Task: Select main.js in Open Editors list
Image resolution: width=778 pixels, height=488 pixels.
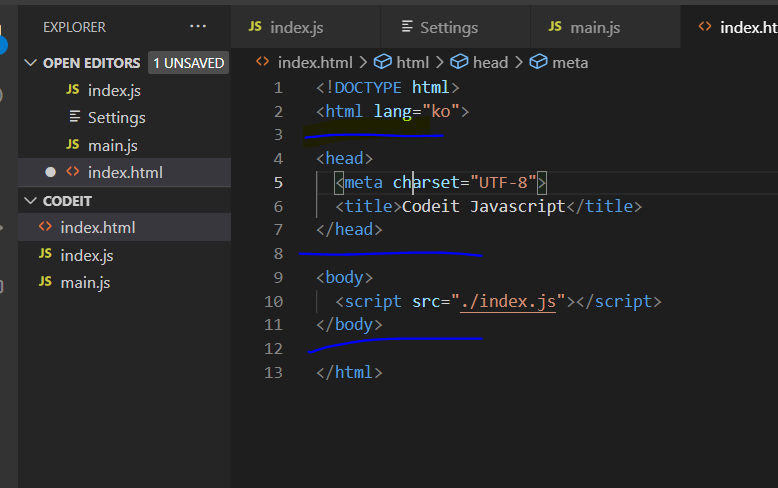Action: click(112, 145)
